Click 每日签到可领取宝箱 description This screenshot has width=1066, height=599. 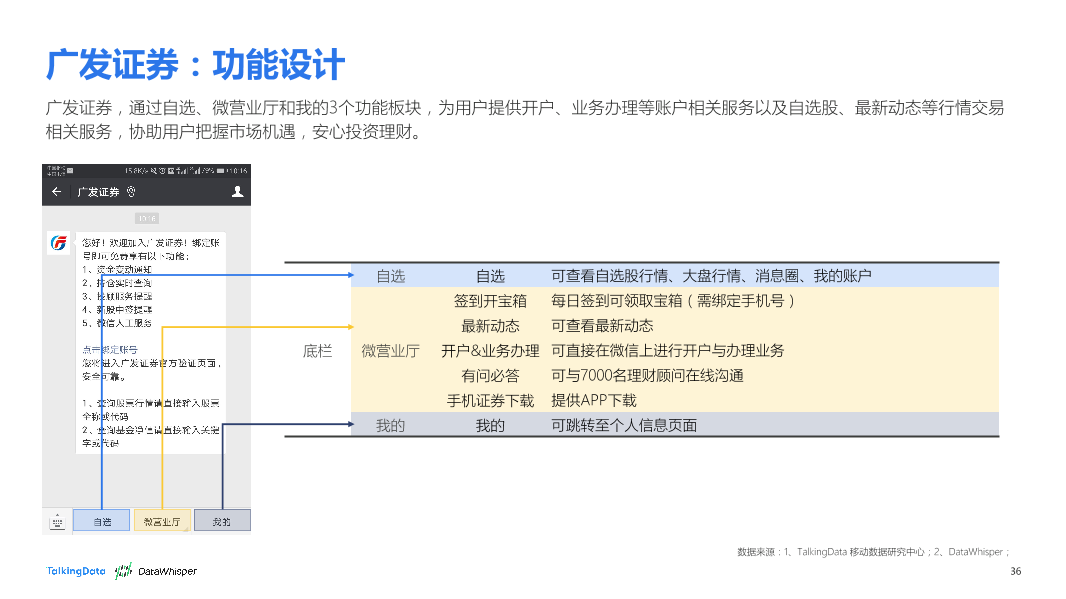coord(673,301)
